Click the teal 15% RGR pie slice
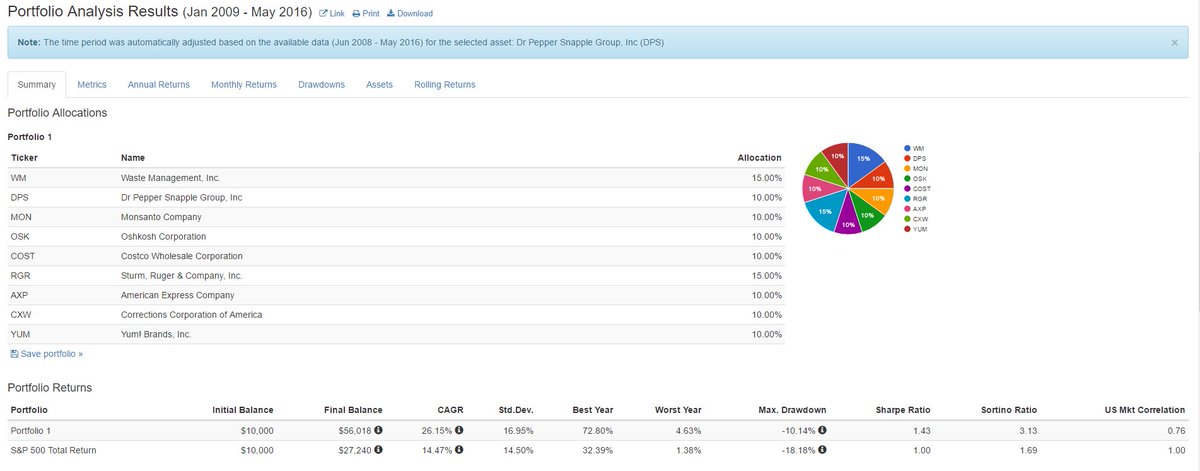This screenshot has height=471, width=1200. (824, 210)
